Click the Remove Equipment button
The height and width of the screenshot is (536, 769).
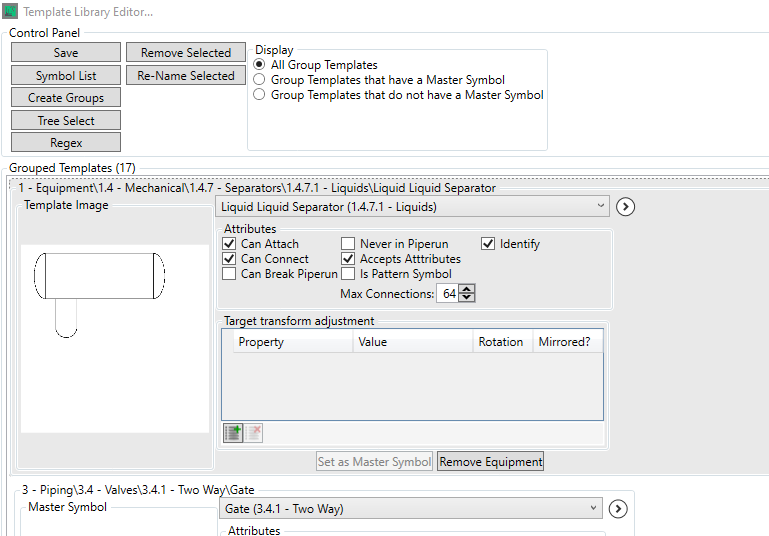490,462
